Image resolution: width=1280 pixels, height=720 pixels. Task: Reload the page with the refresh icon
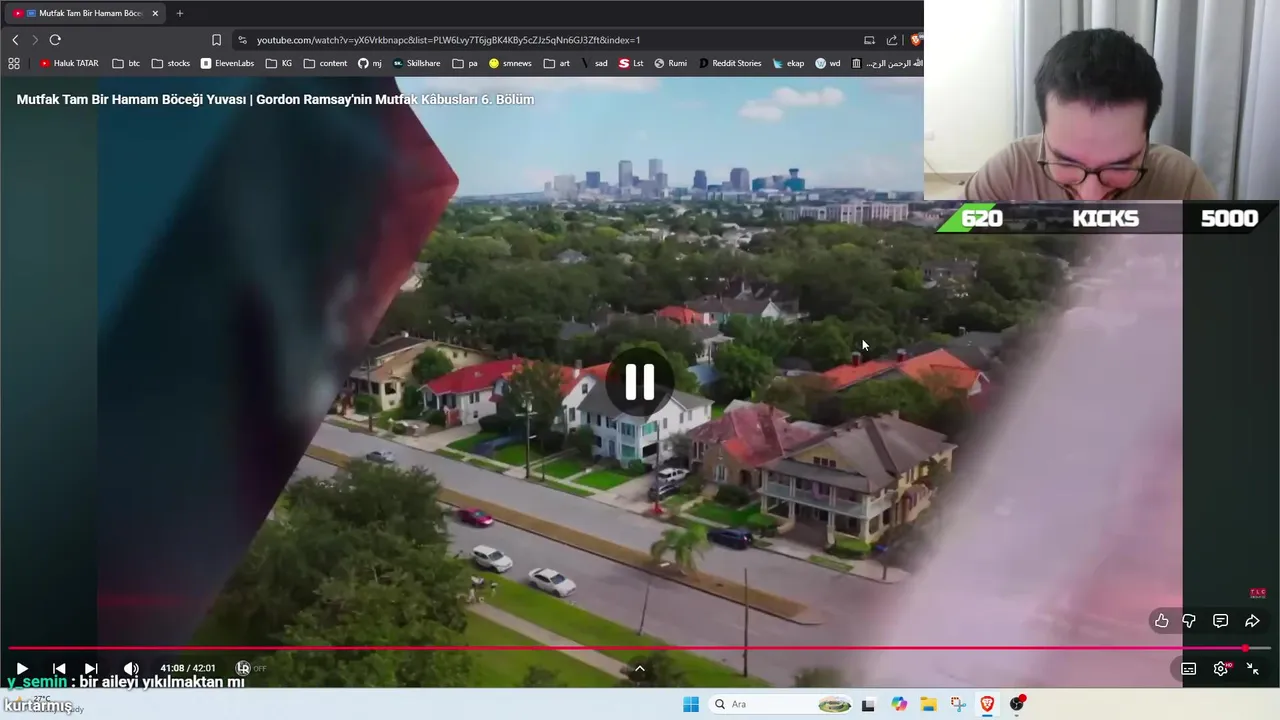click(x=55, y=40)
